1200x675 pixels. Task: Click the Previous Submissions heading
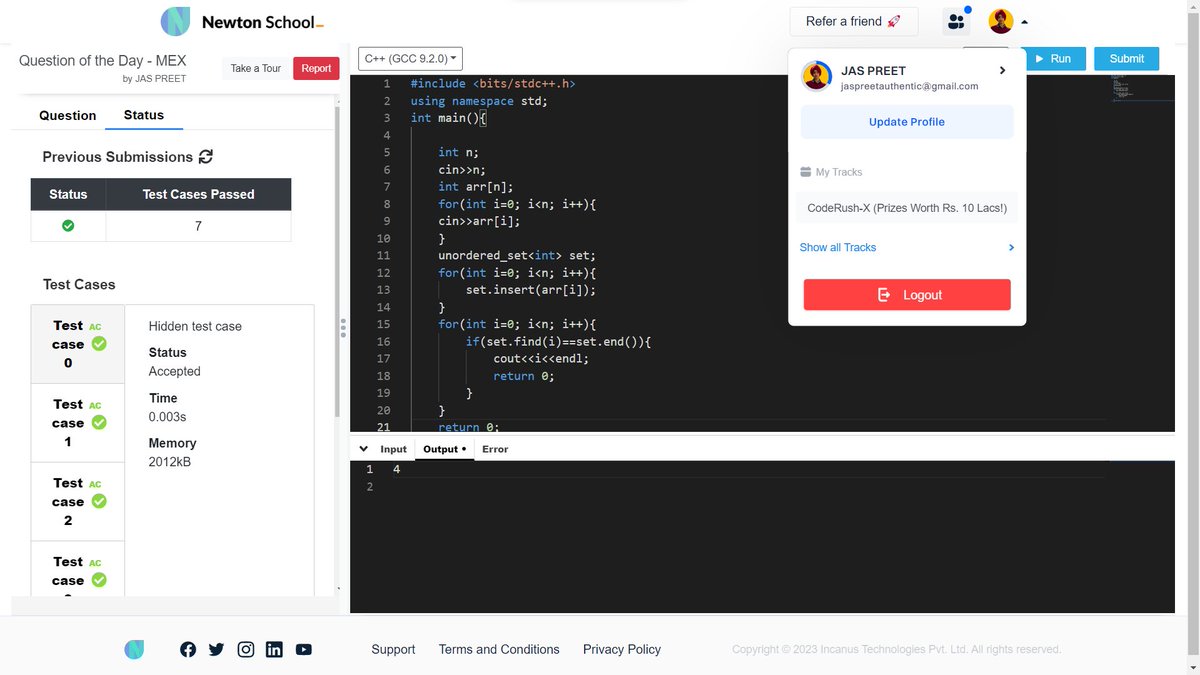[x=118, y=157]
